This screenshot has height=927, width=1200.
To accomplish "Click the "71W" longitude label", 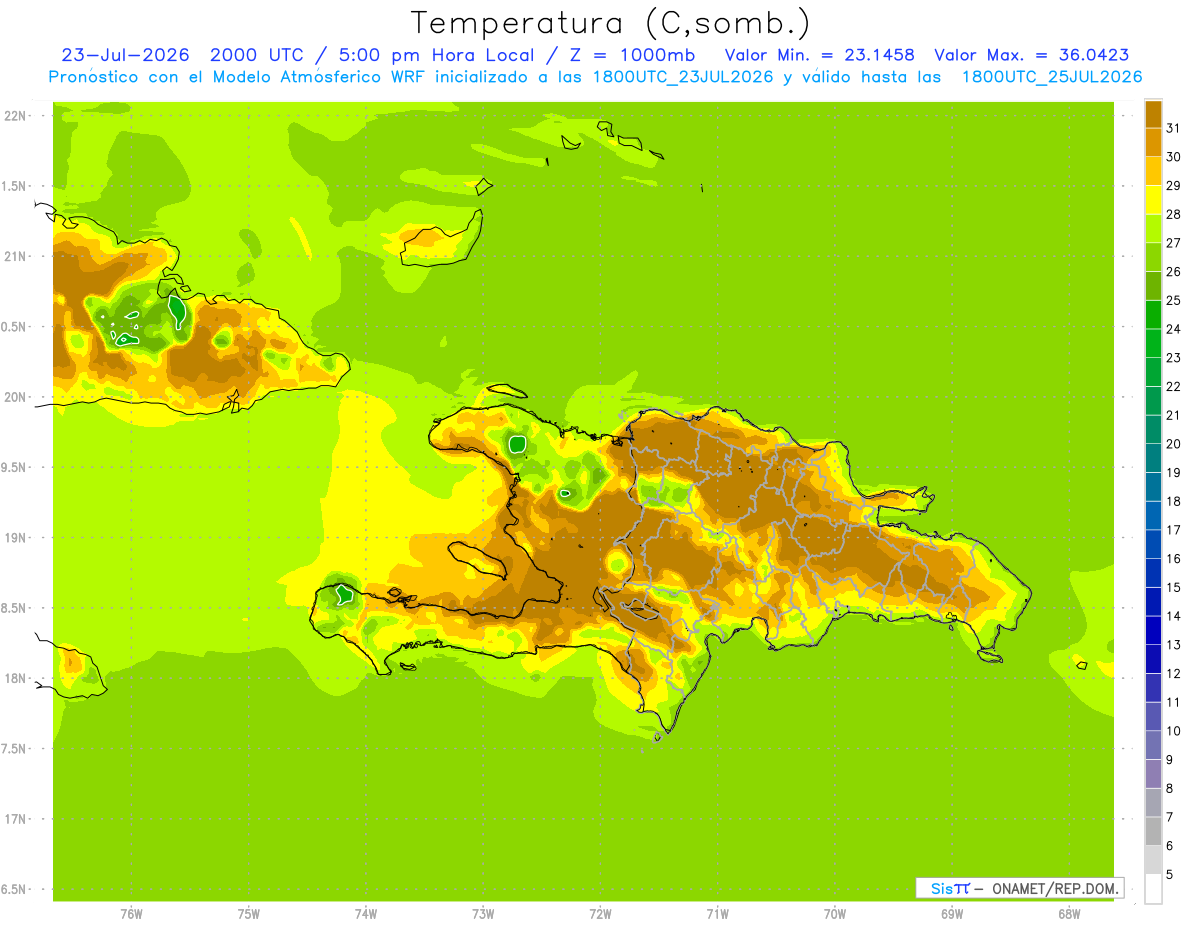I will 717,914.
